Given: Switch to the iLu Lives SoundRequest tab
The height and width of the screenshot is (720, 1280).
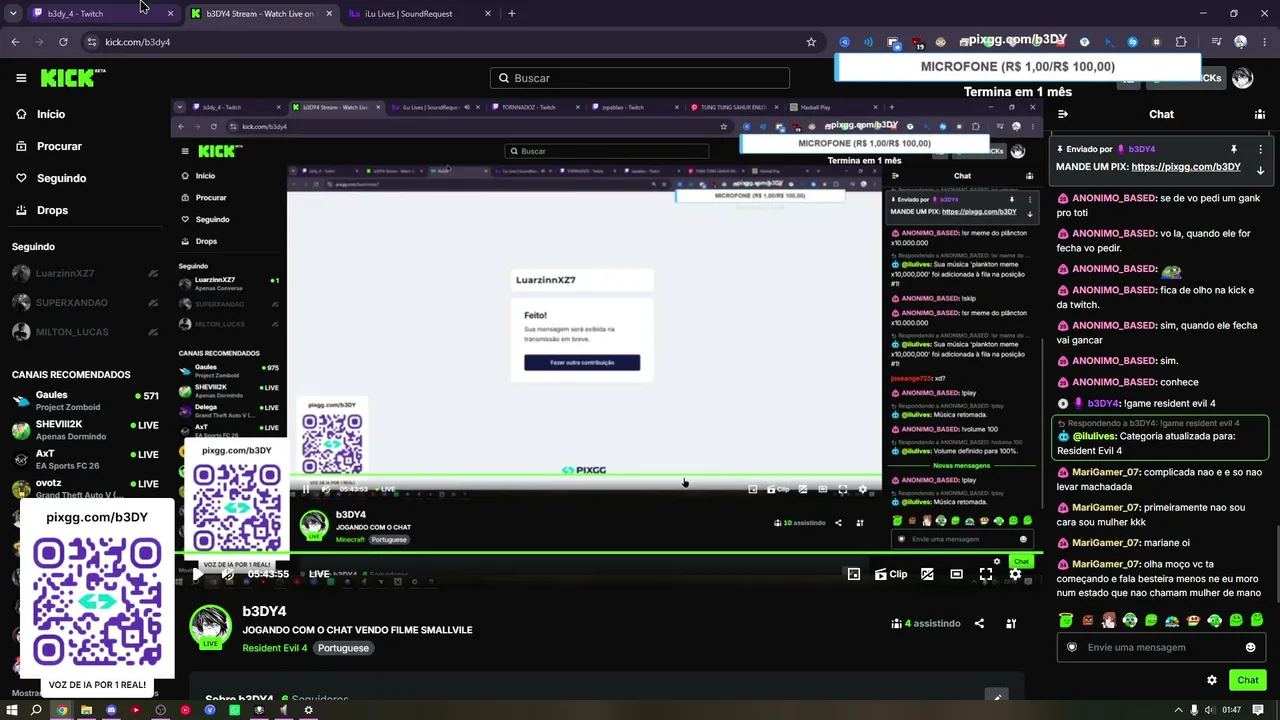Looking at the screenshot, I should [x=420, y=14].
